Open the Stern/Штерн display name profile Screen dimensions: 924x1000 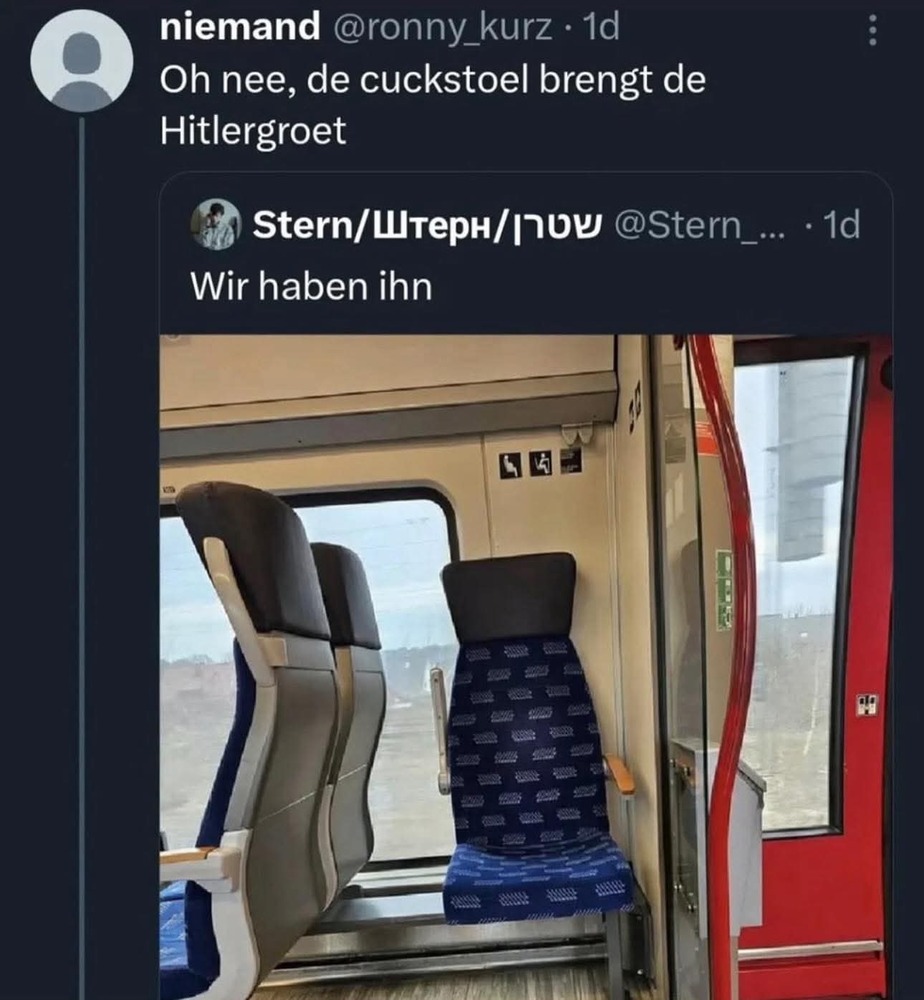[427, 225]
